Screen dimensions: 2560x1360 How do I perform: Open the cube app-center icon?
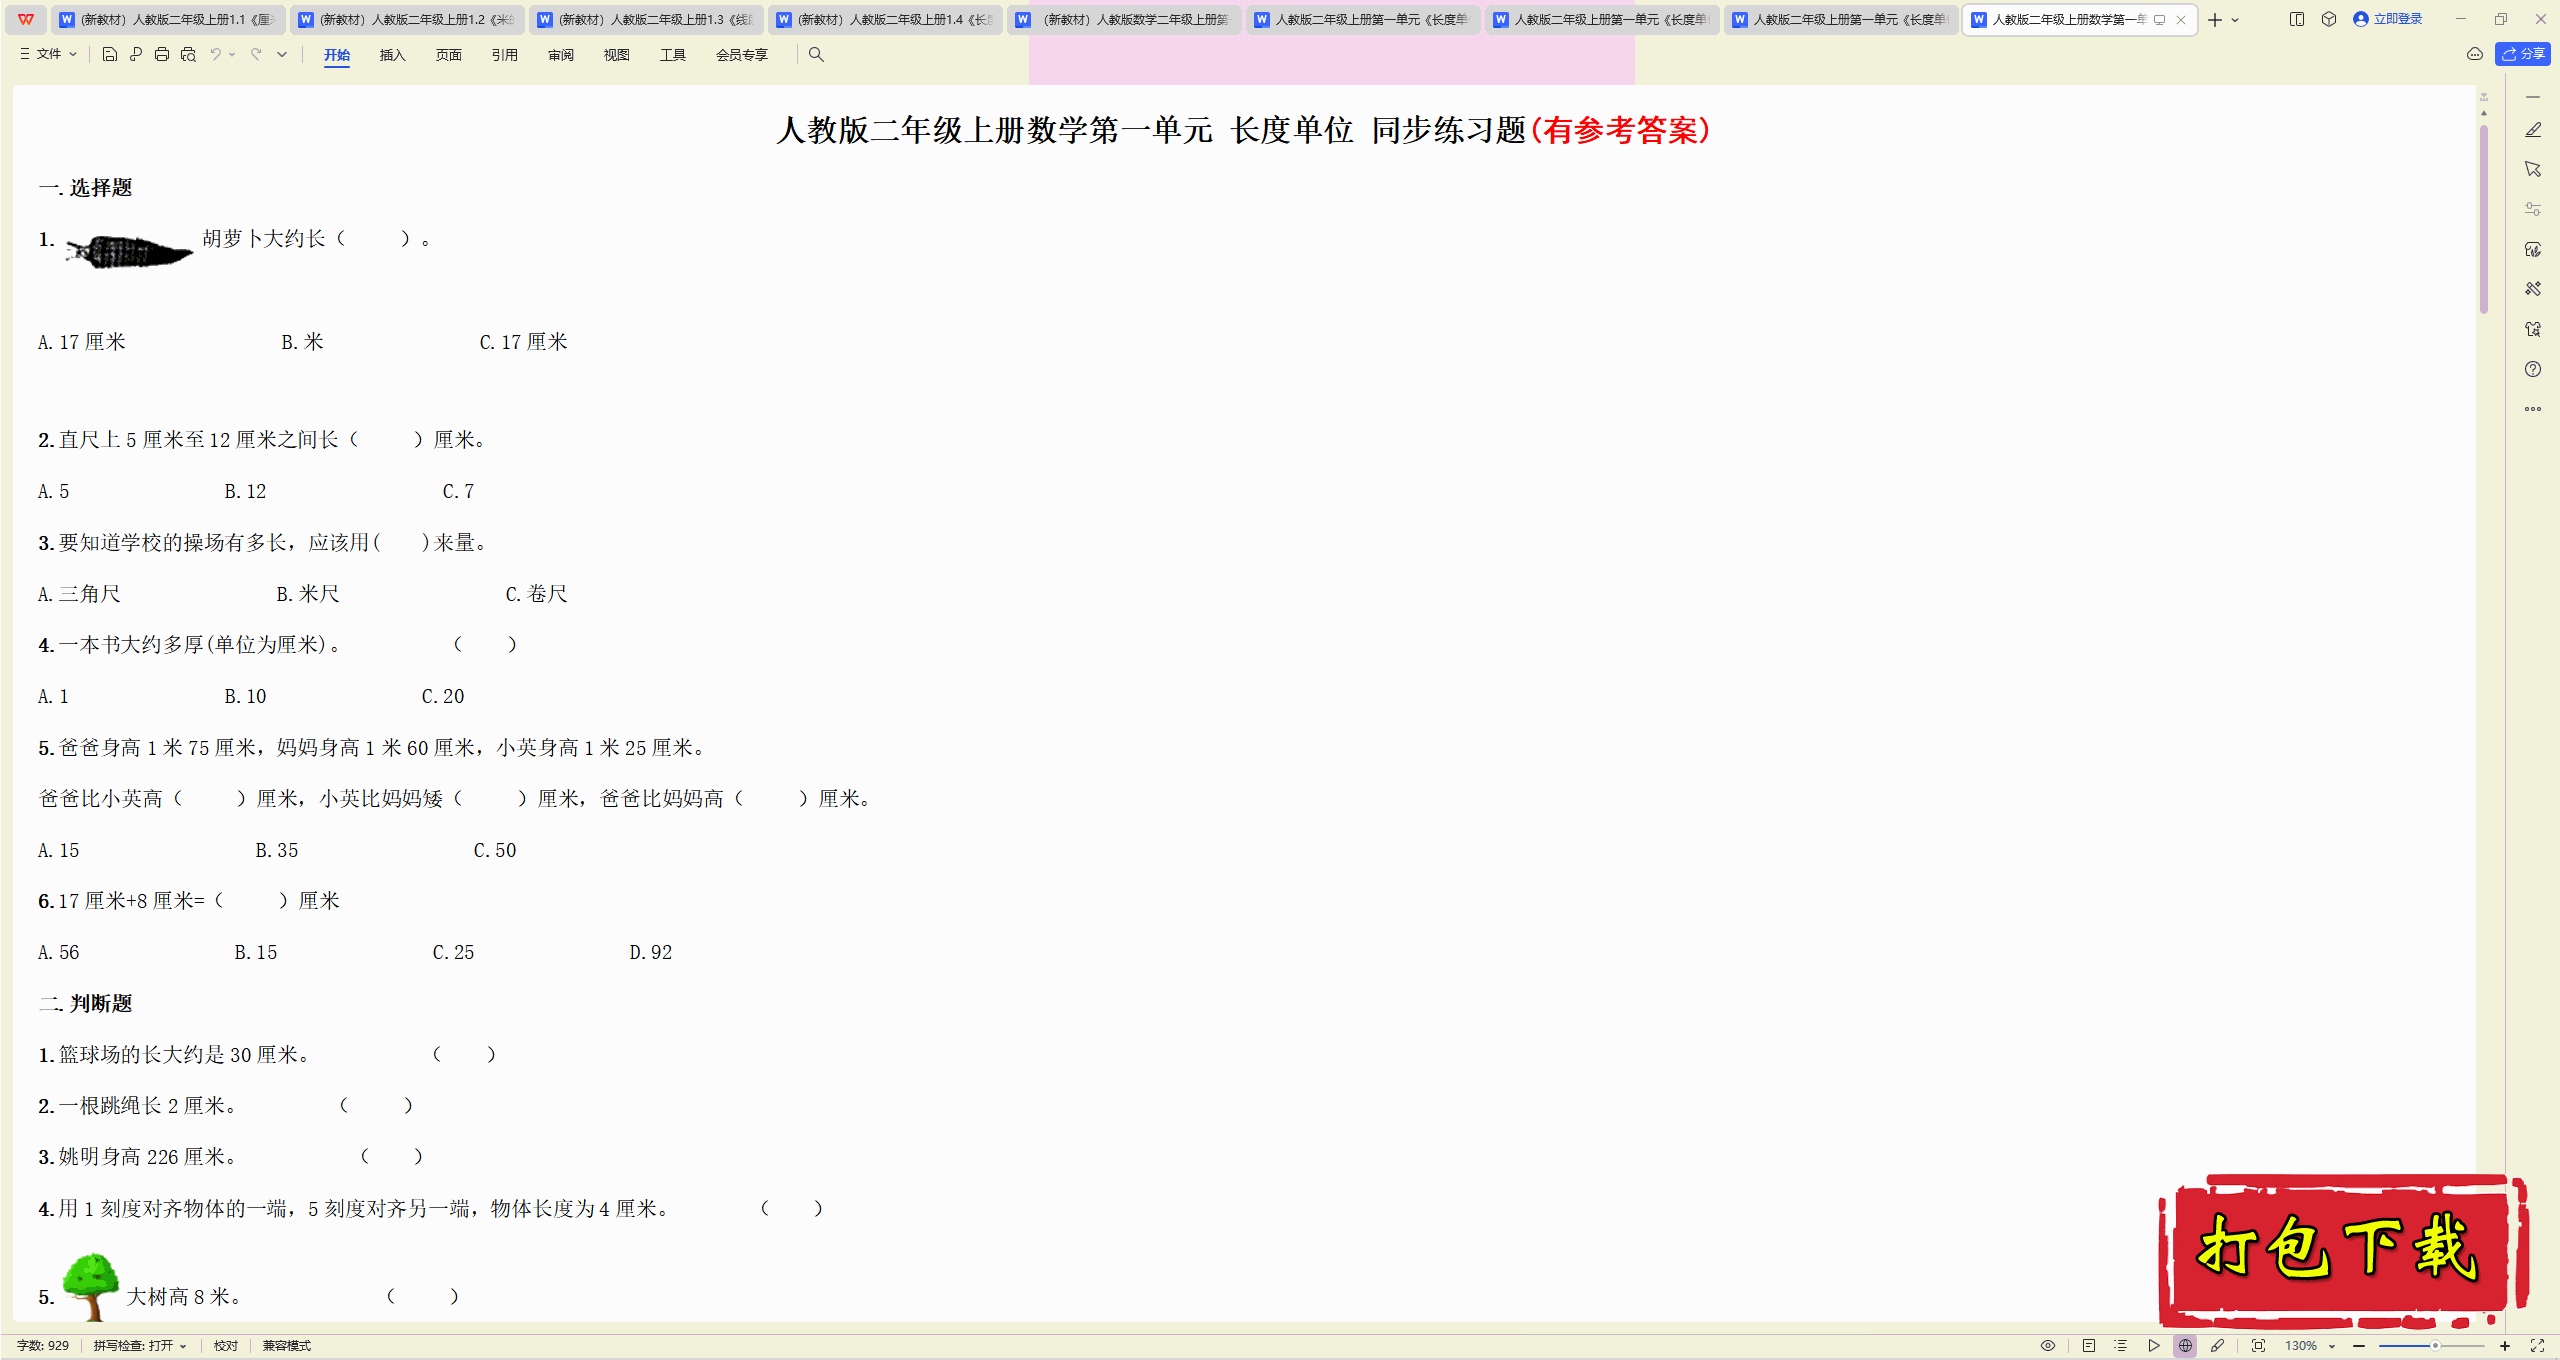coord(2329,19)
